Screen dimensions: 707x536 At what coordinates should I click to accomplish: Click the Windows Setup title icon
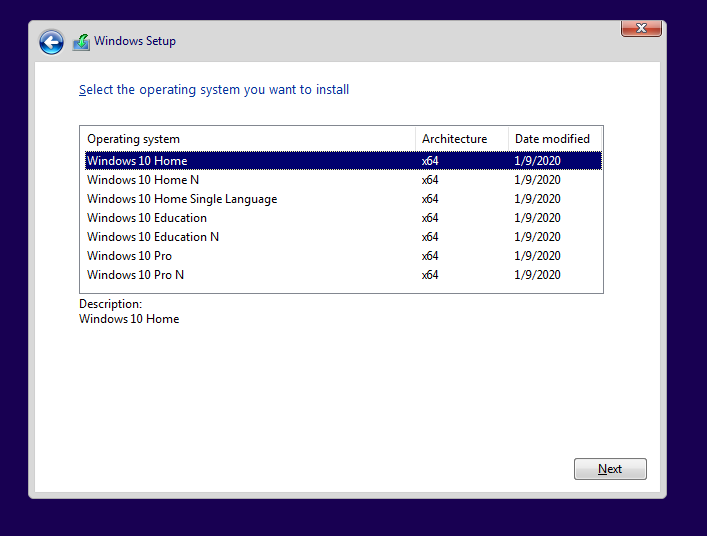pyautogui.click(x=81, y=42)
